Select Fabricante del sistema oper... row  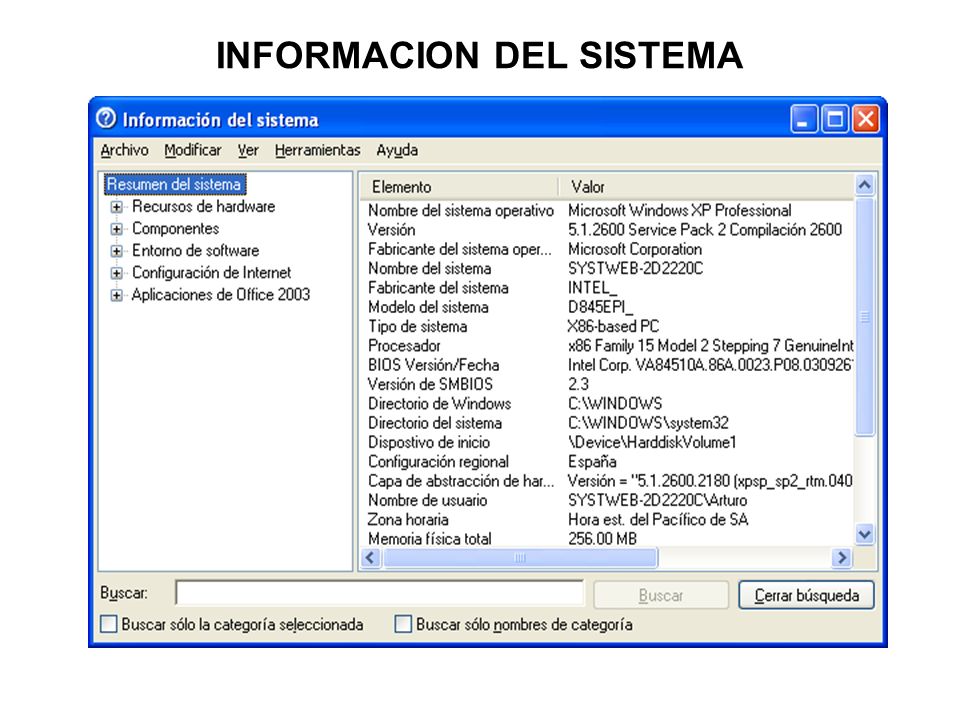(x=607, y=249)
